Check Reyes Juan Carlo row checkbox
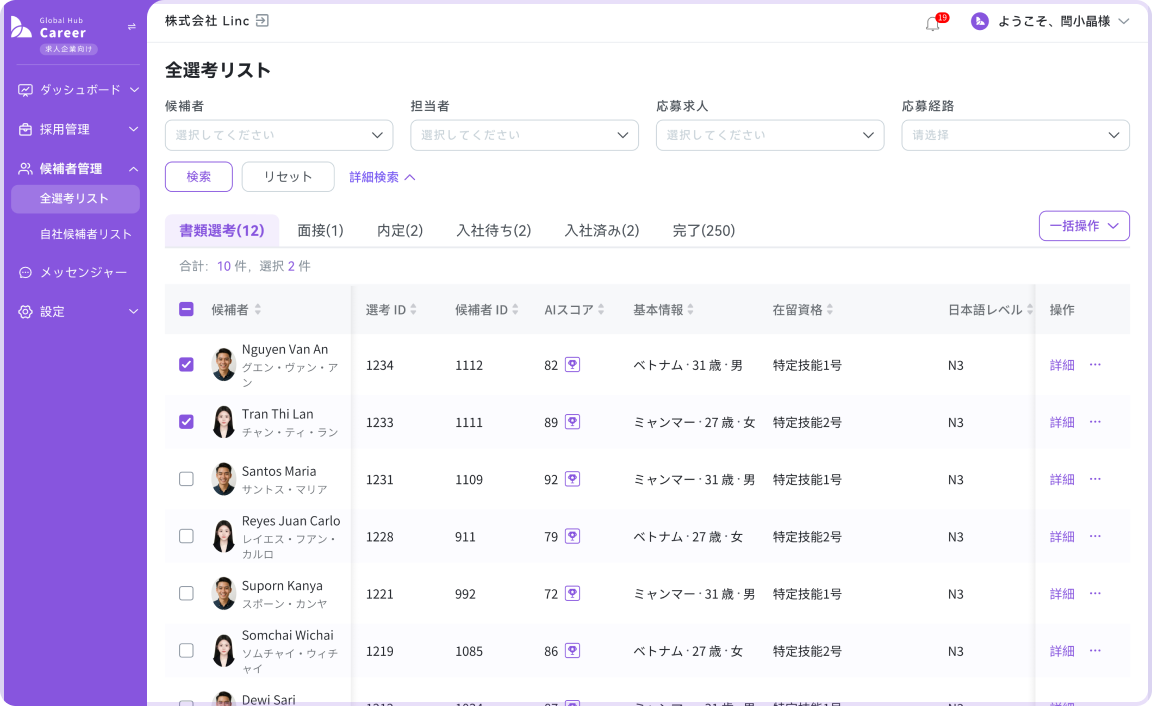 click(x=187, y=536)
